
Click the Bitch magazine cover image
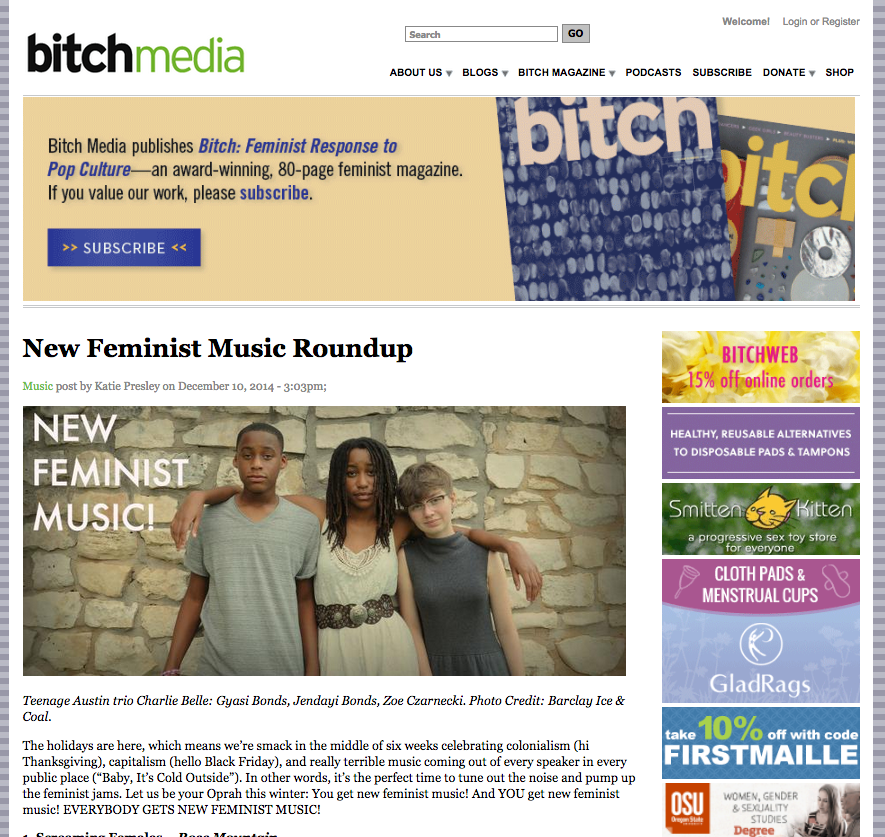(674, 199)
